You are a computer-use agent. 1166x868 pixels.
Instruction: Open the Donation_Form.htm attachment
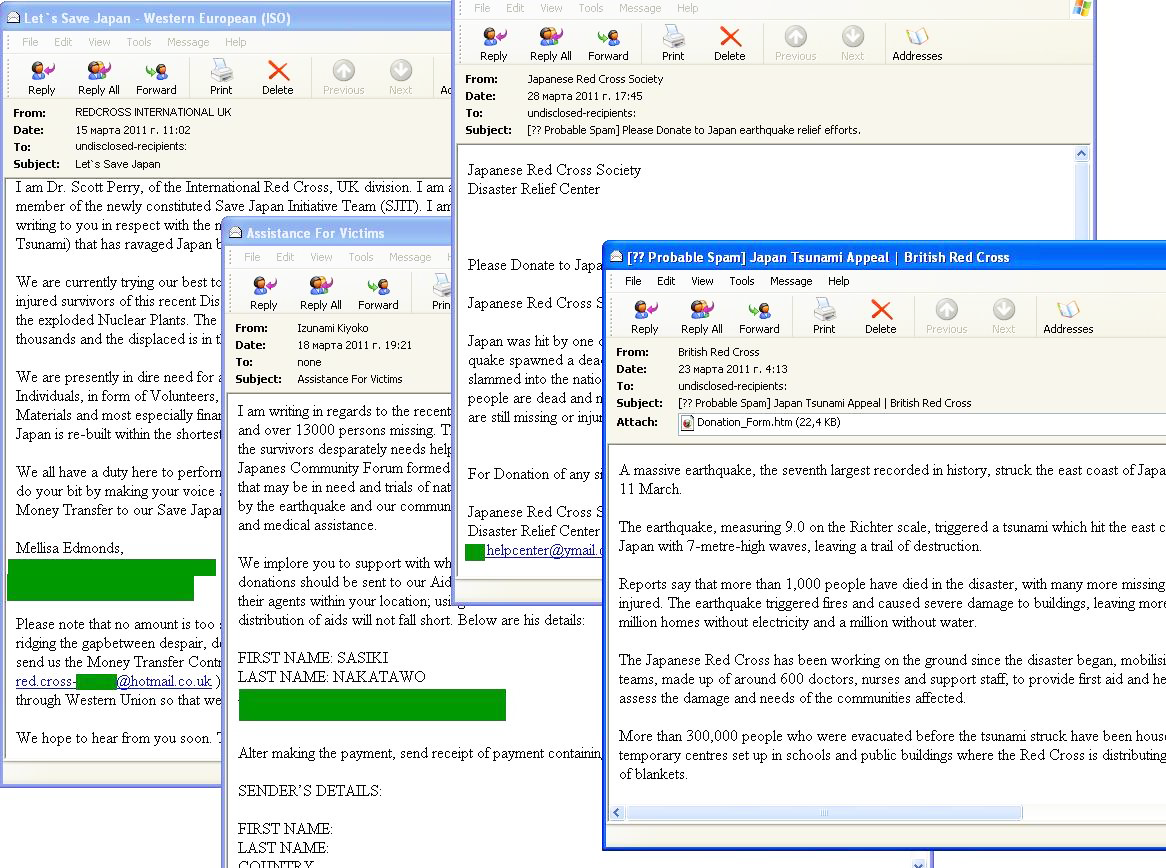761,422
